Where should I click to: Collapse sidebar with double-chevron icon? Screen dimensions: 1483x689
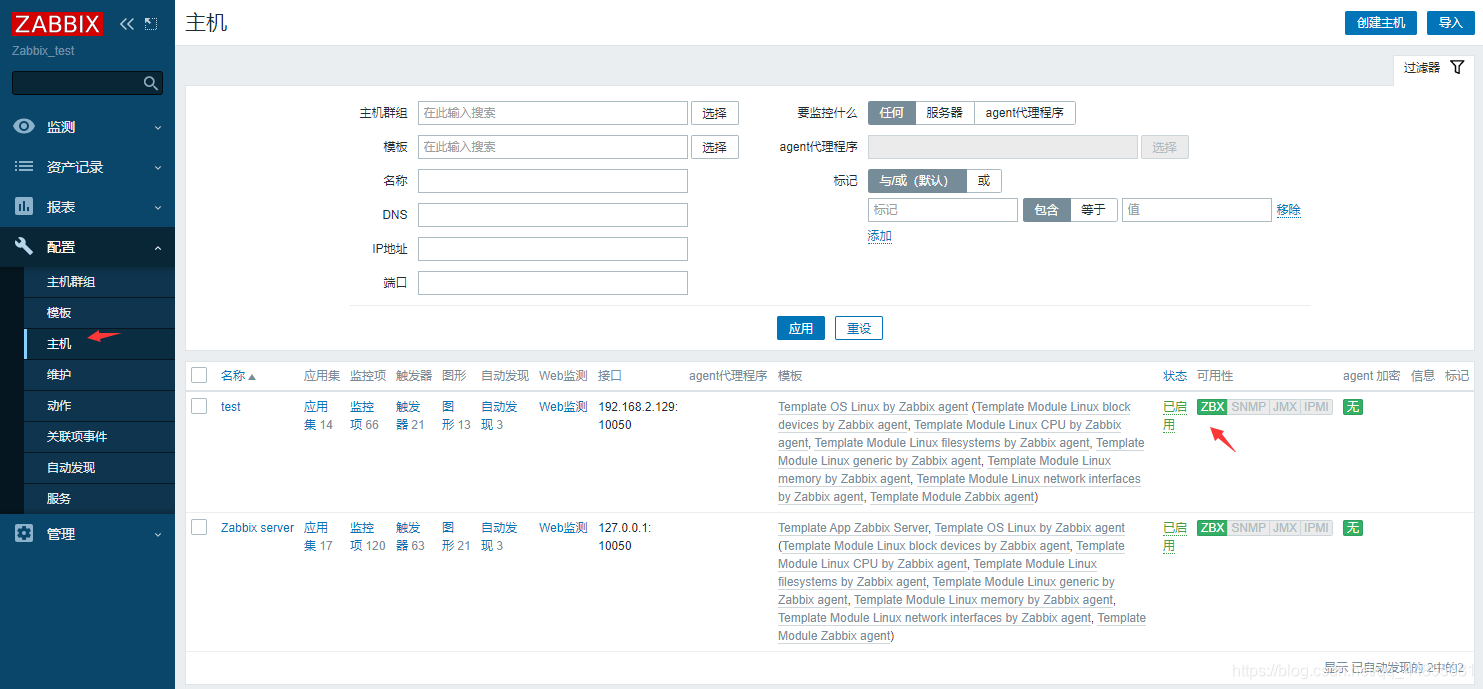pos(126,23)
